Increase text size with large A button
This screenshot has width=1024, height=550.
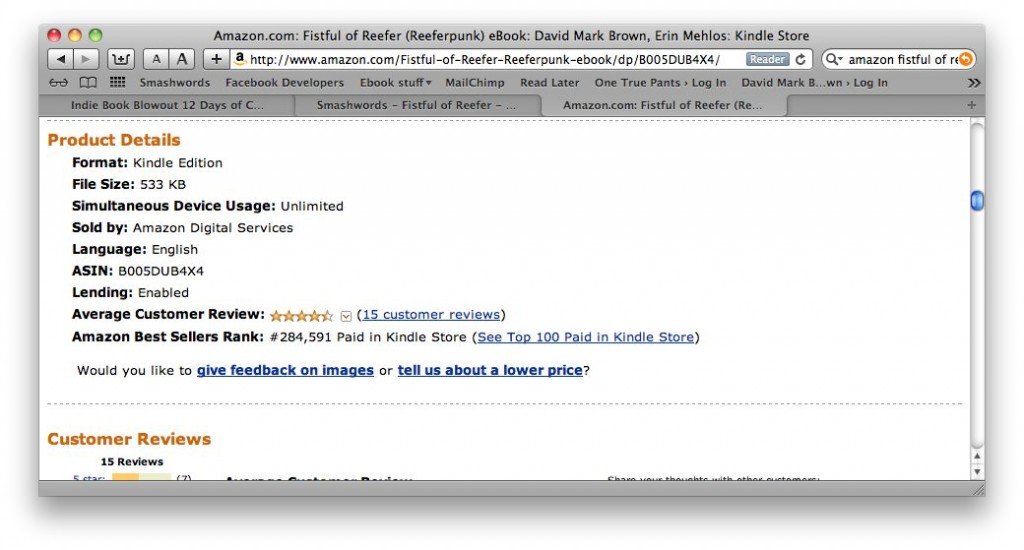tap(182, 59)
